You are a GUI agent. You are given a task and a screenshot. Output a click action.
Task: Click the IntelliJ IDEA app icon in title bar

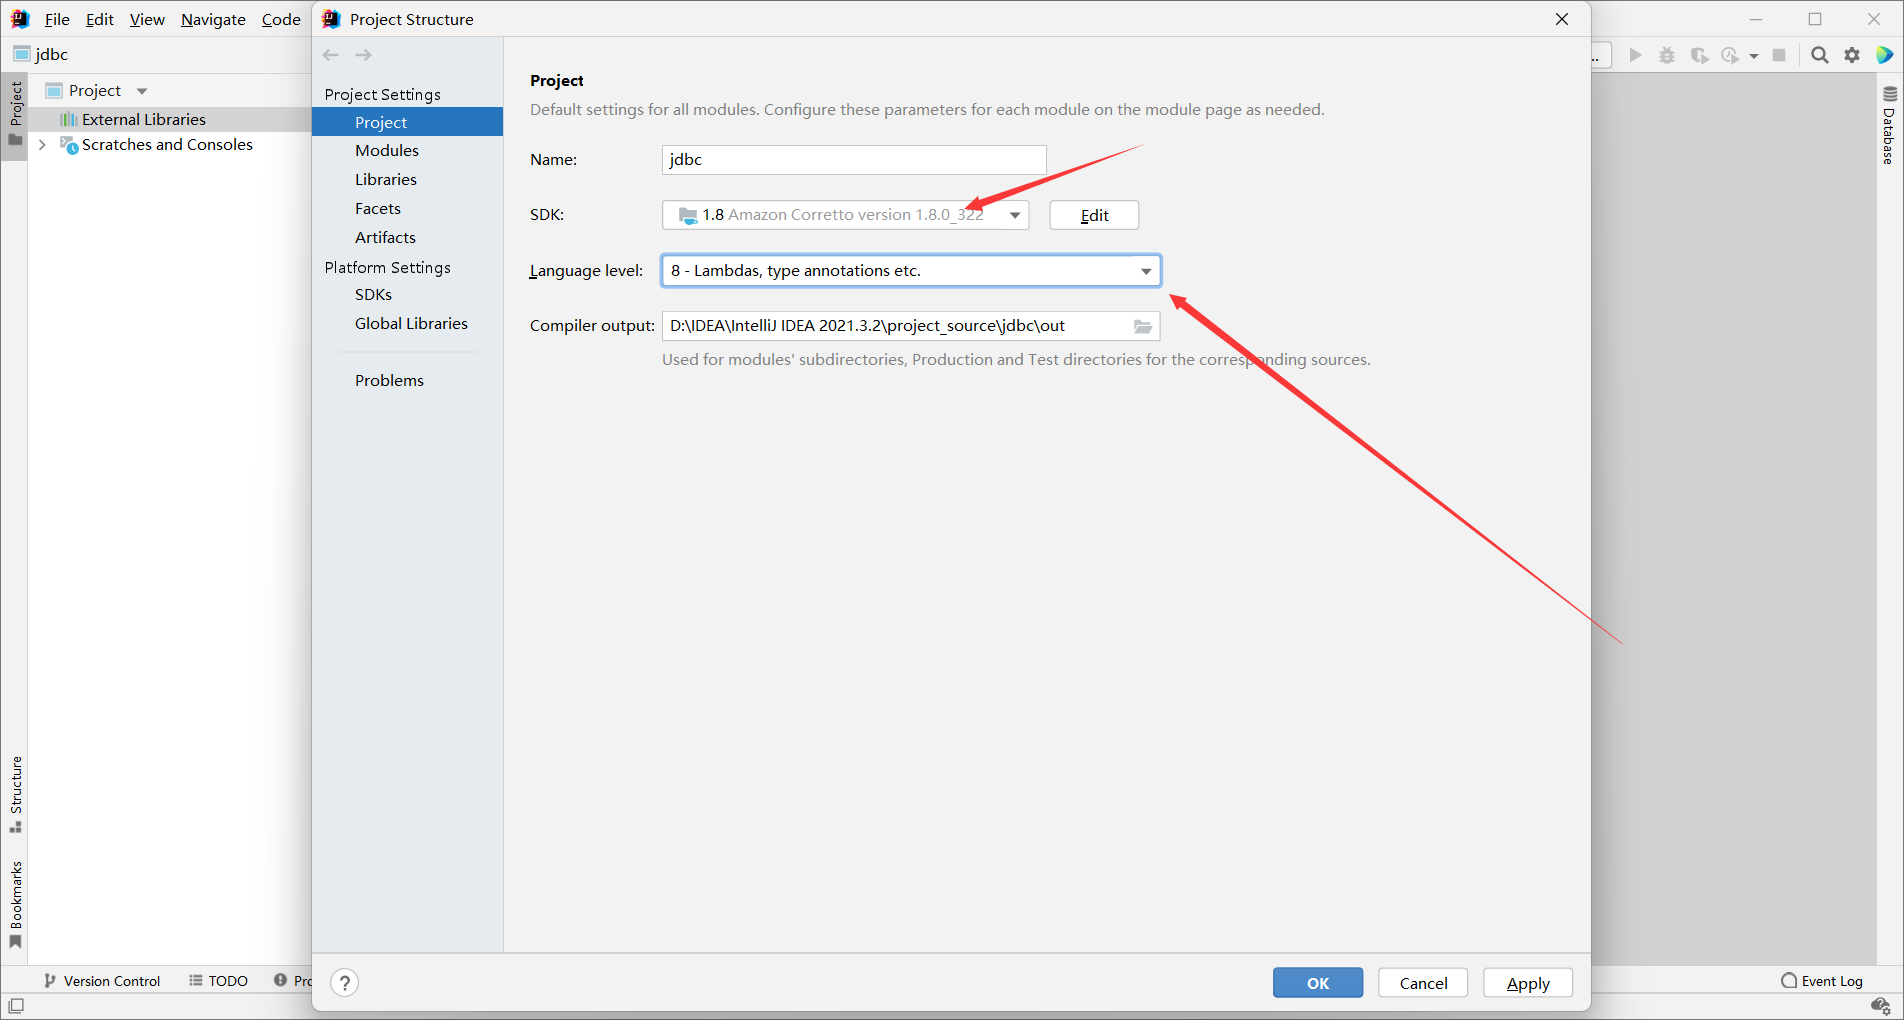20,19
